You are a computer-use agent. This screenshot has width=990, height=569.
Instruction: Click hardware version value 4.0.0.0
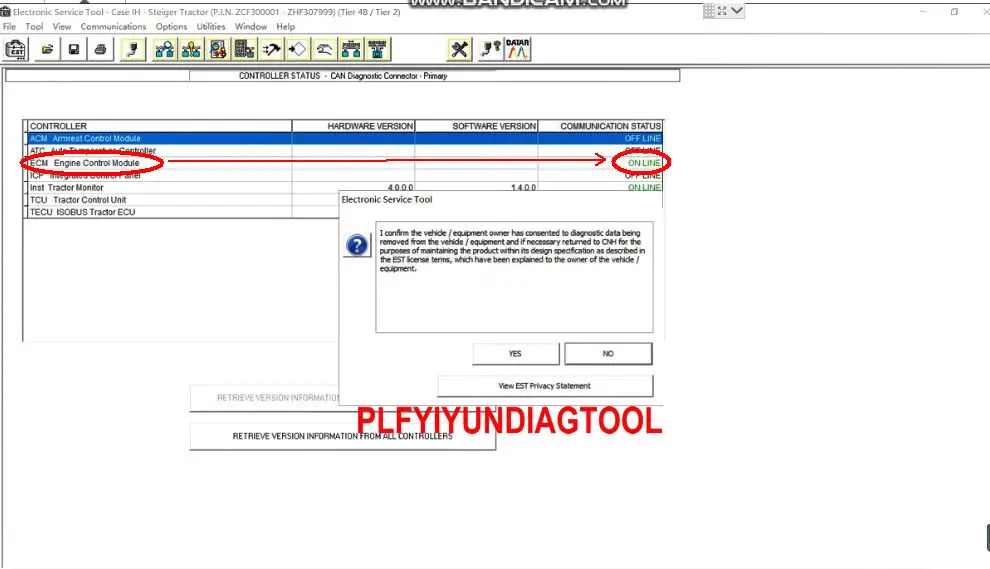400,188
